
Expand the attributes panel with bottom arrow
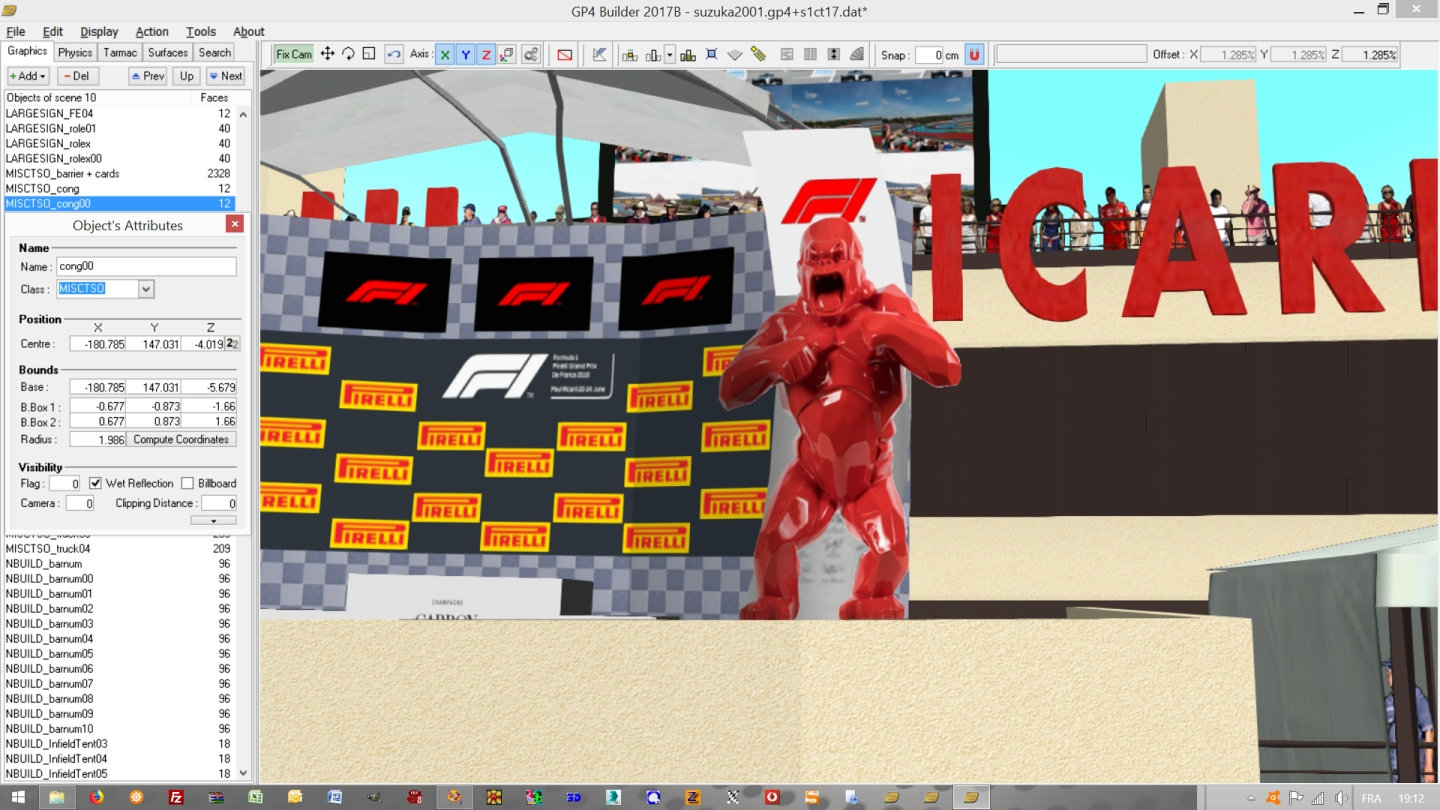pos(214,520)
